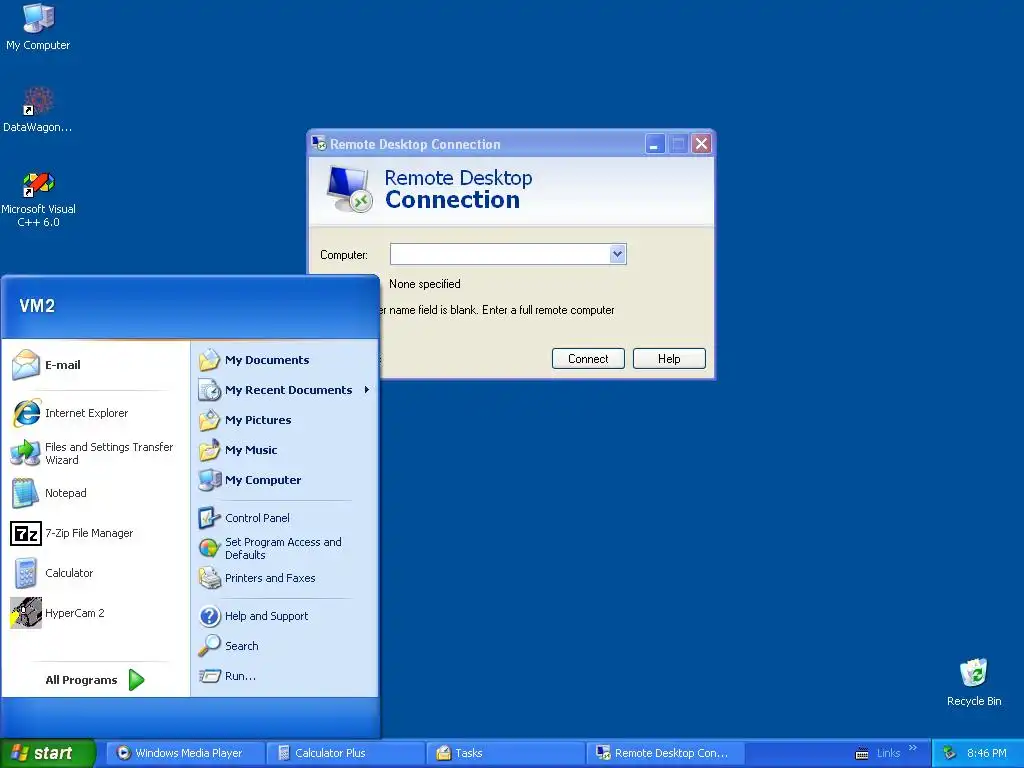The image size is (1024, 768).
Task: Click the keyboard icon beside Links
Action: point(862,754)
